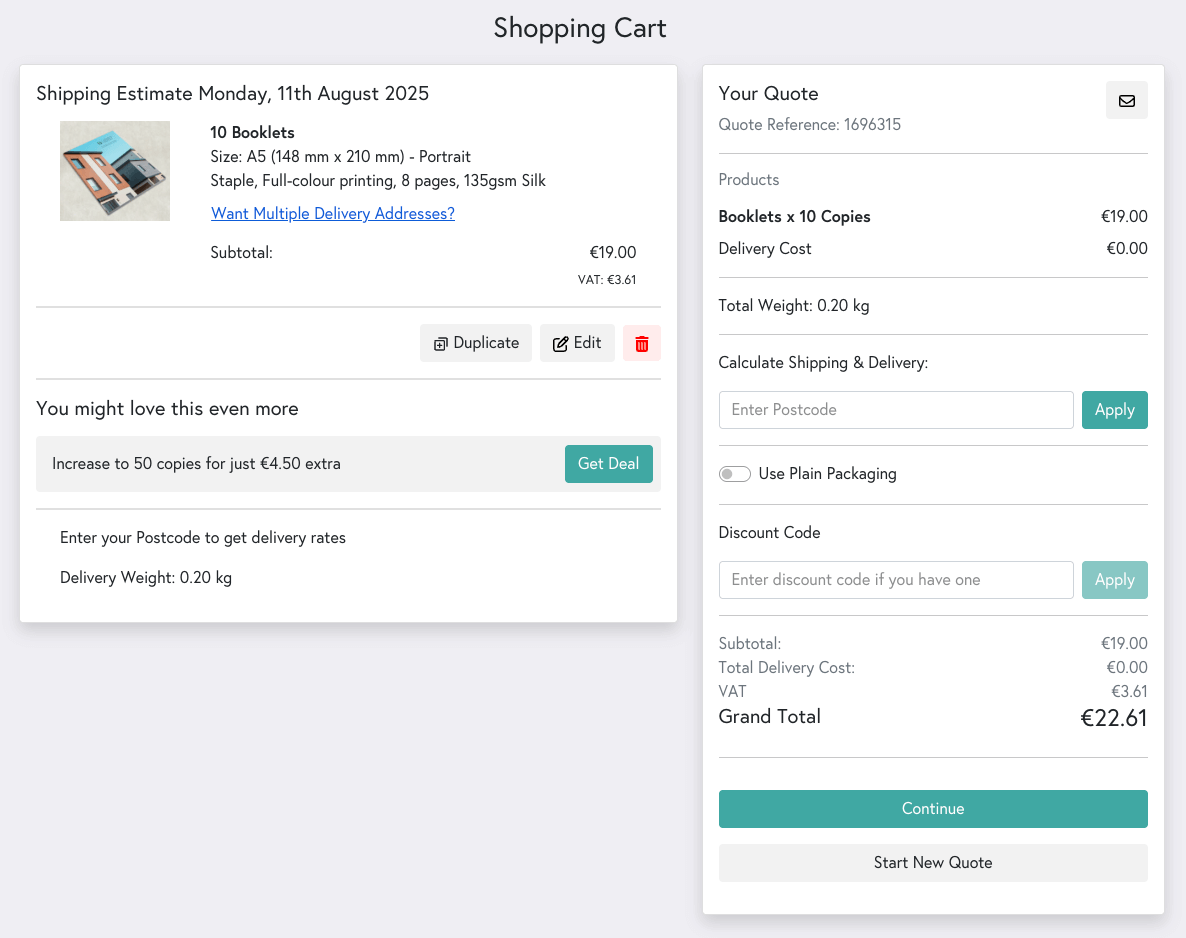This screenshot has height=938, width=1186.
Task: Open the Edit pencil icon for the booklets
Action: point(577,343)
